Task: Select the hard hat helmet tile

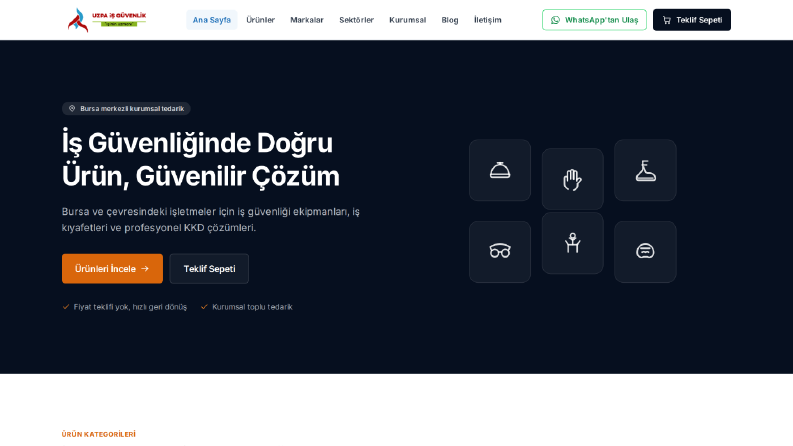Action: pos(500,170)
